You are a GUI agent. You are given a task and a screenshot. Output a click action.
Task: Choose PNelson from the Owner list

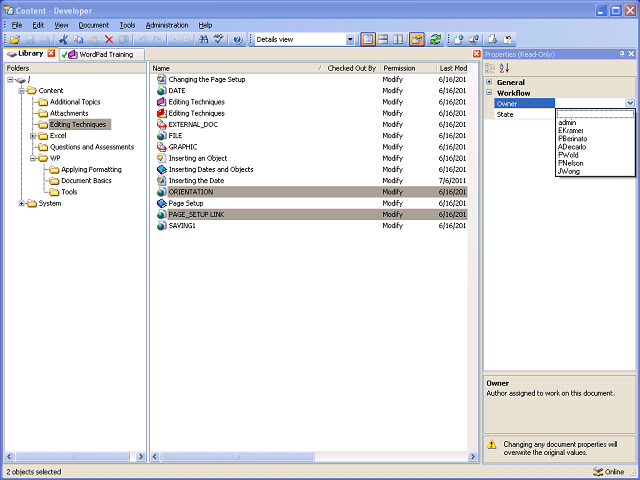click(x=571, y=163)
